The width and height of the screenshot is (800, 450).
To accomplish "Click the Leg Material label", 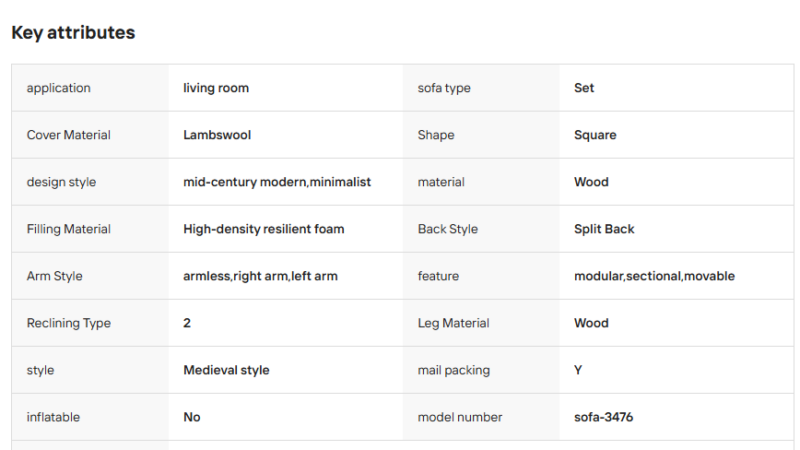I will tap(453, 323).
